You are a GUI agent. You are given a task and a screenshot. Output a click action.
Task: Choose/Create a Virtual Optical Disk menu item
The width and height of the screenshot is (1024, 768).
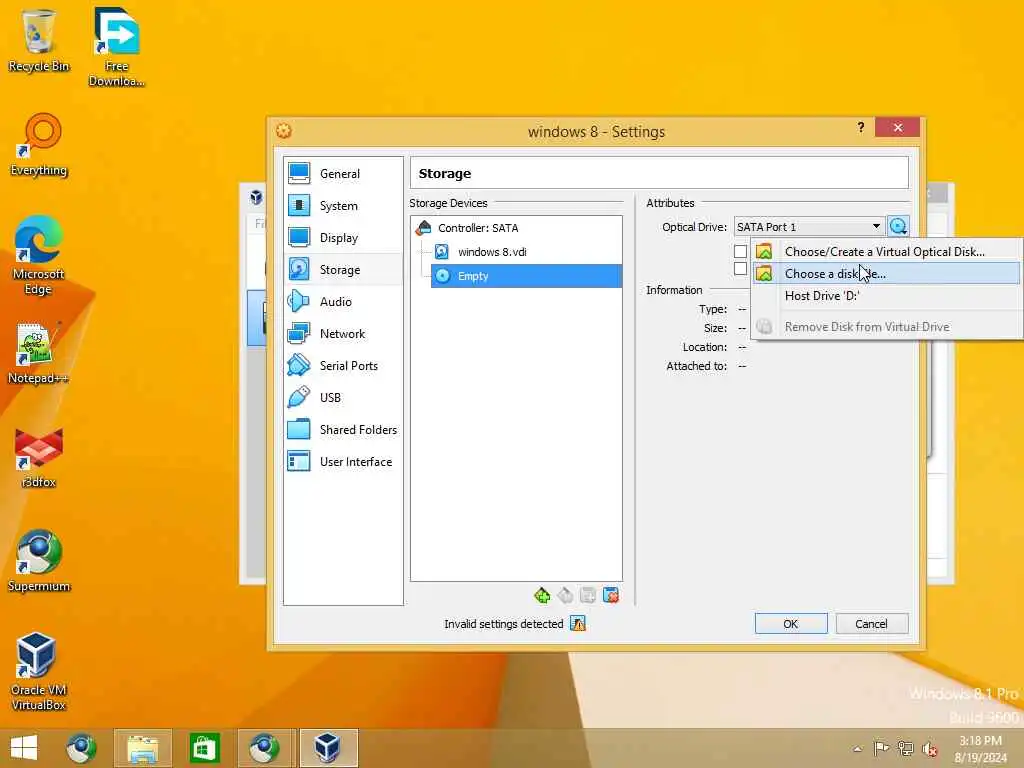tap(887, 251)
